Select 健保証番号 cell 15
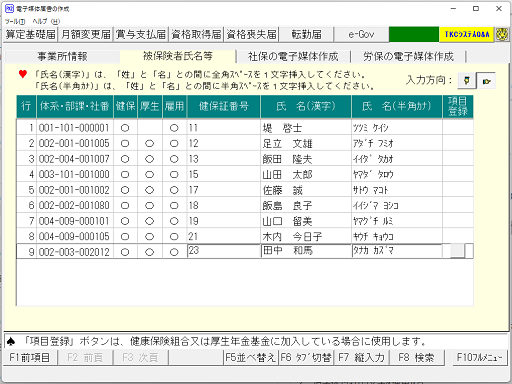Image resolution: width=512 pixels, height=384 pixels. pos(224,174)
